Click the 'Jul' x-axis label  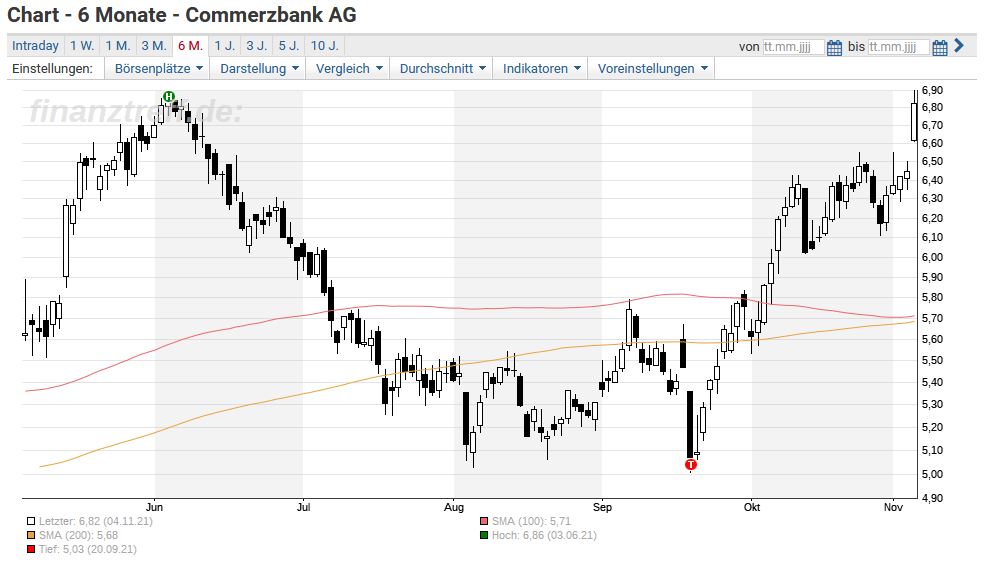click(x=303, y=507)
